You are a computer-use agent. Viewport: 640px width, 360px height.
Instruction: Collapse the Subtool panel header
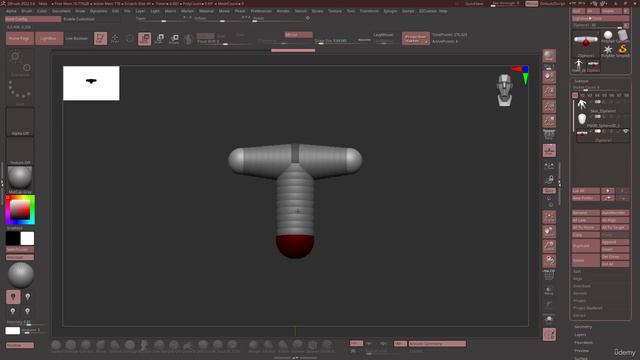coord(581,81)
